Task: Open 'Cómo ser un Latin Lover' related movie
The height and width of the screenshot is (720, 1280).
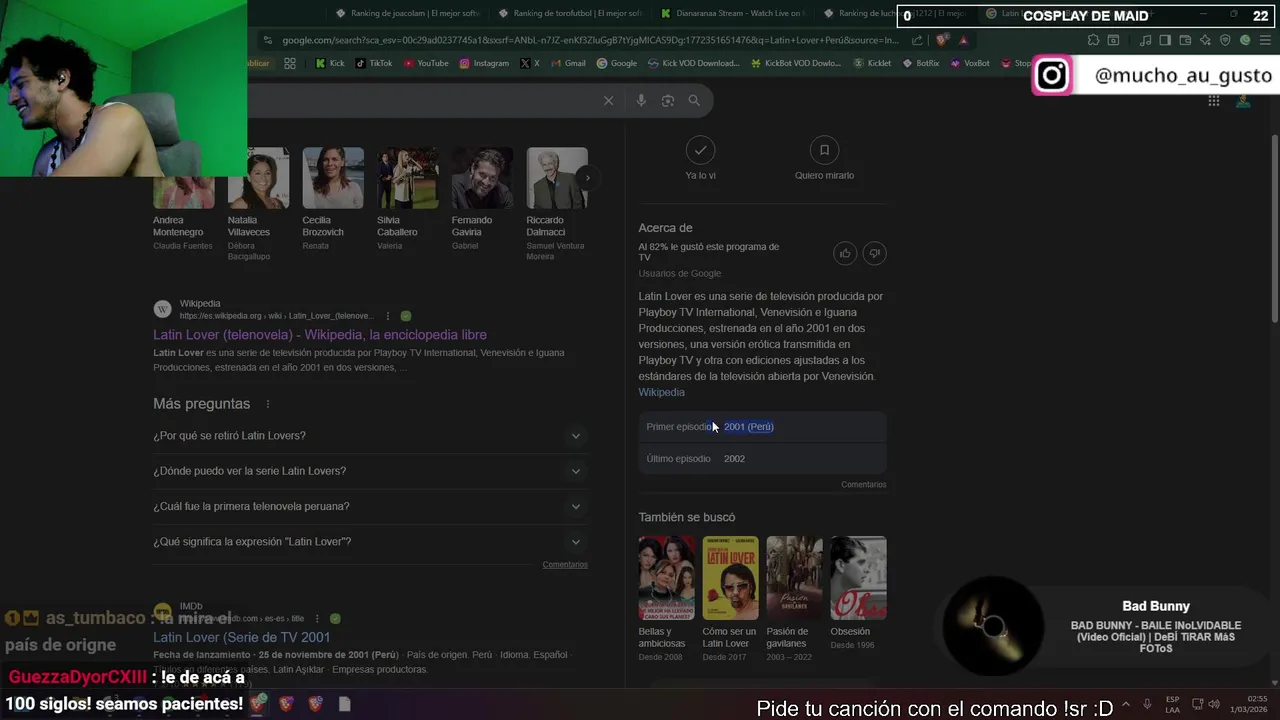Action: pyautogui.click(x=730, y=578)
